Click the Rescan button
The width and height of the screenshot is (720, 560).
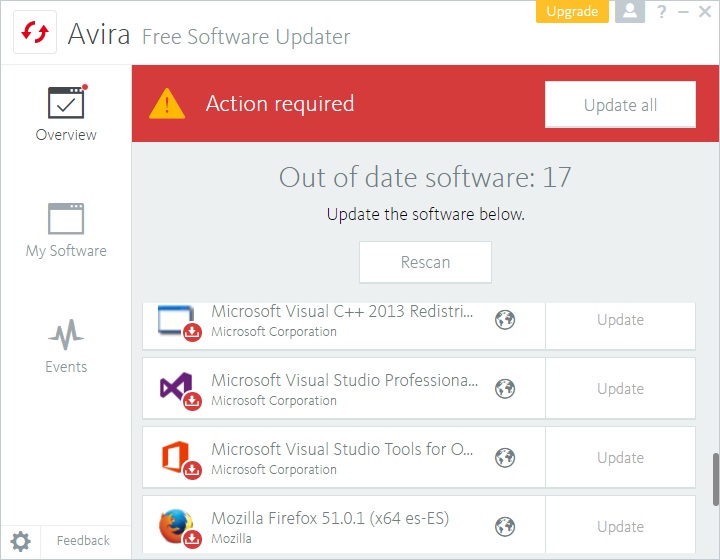tap(425, 262)
